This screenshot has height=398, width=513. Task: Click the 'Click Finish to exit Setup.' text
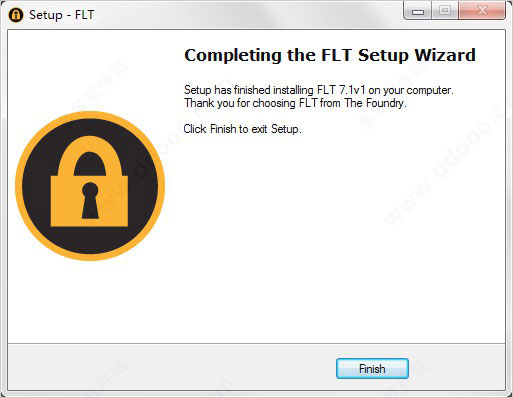click(x=242, y=129)
